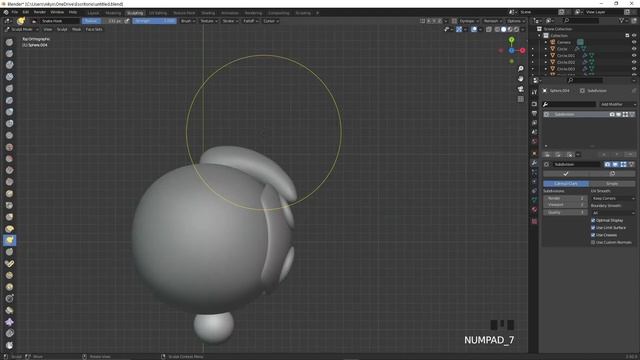Select the Clay brush tool
The width and height of the screenshot is (640, 360).
click(9, 65)
